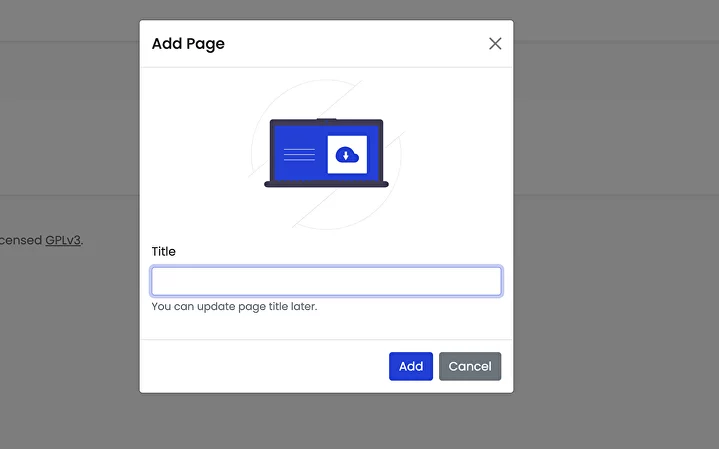Viewport: 719px width, 449px height.
Task: Click the laptop camera notch atop the illustration
Action: 326,120
